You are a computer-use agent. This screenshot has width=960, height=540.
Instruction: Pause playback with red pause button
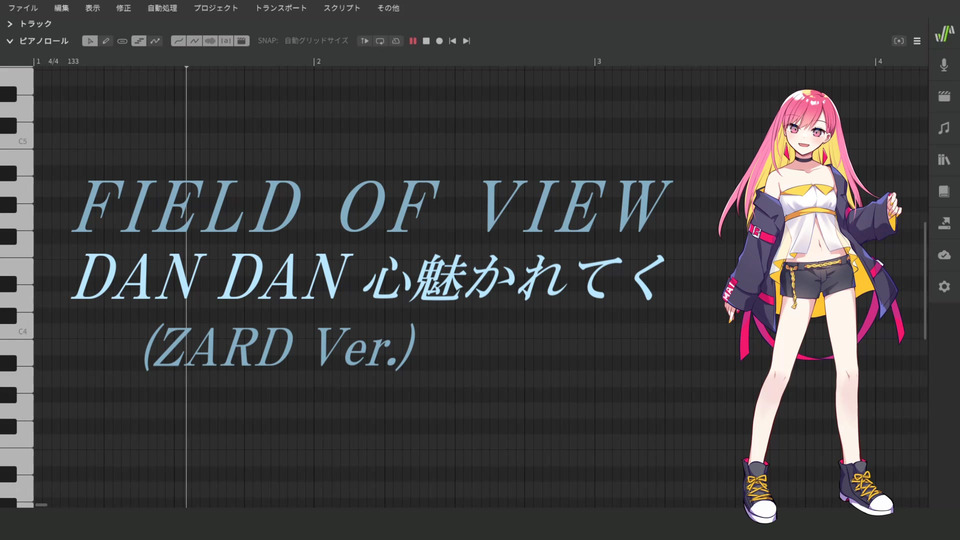[x=413, y=41]
